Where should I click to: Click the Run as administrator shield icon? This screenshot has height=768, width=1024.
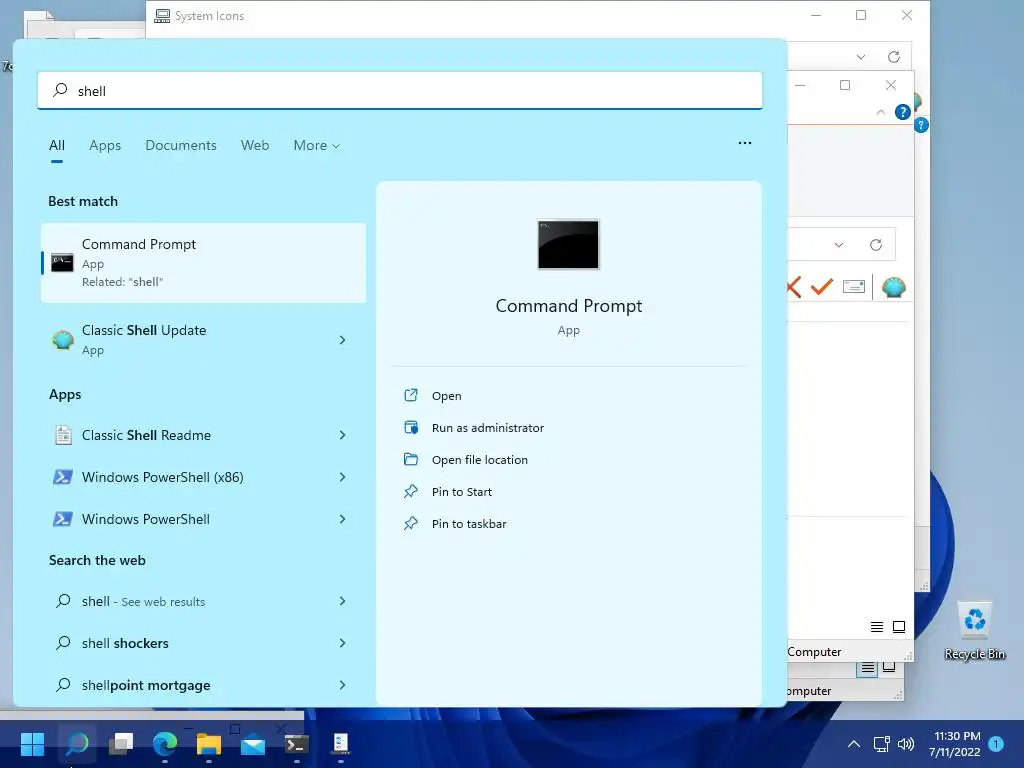coord(411,427)
